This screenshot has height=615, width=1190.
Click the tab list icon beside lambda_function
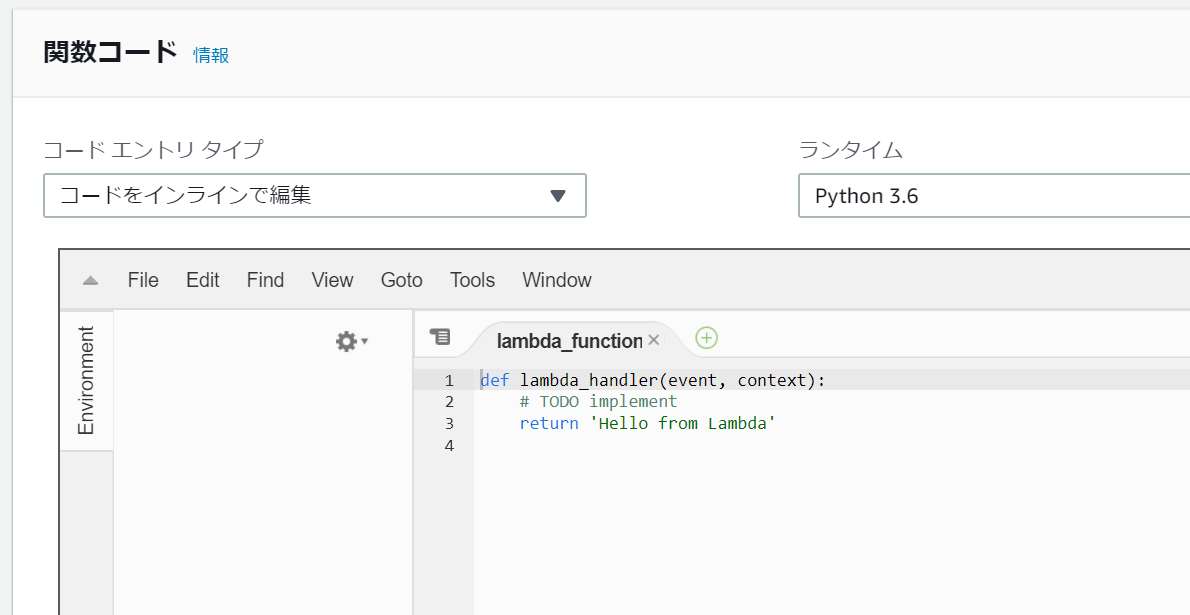(440, 338)
